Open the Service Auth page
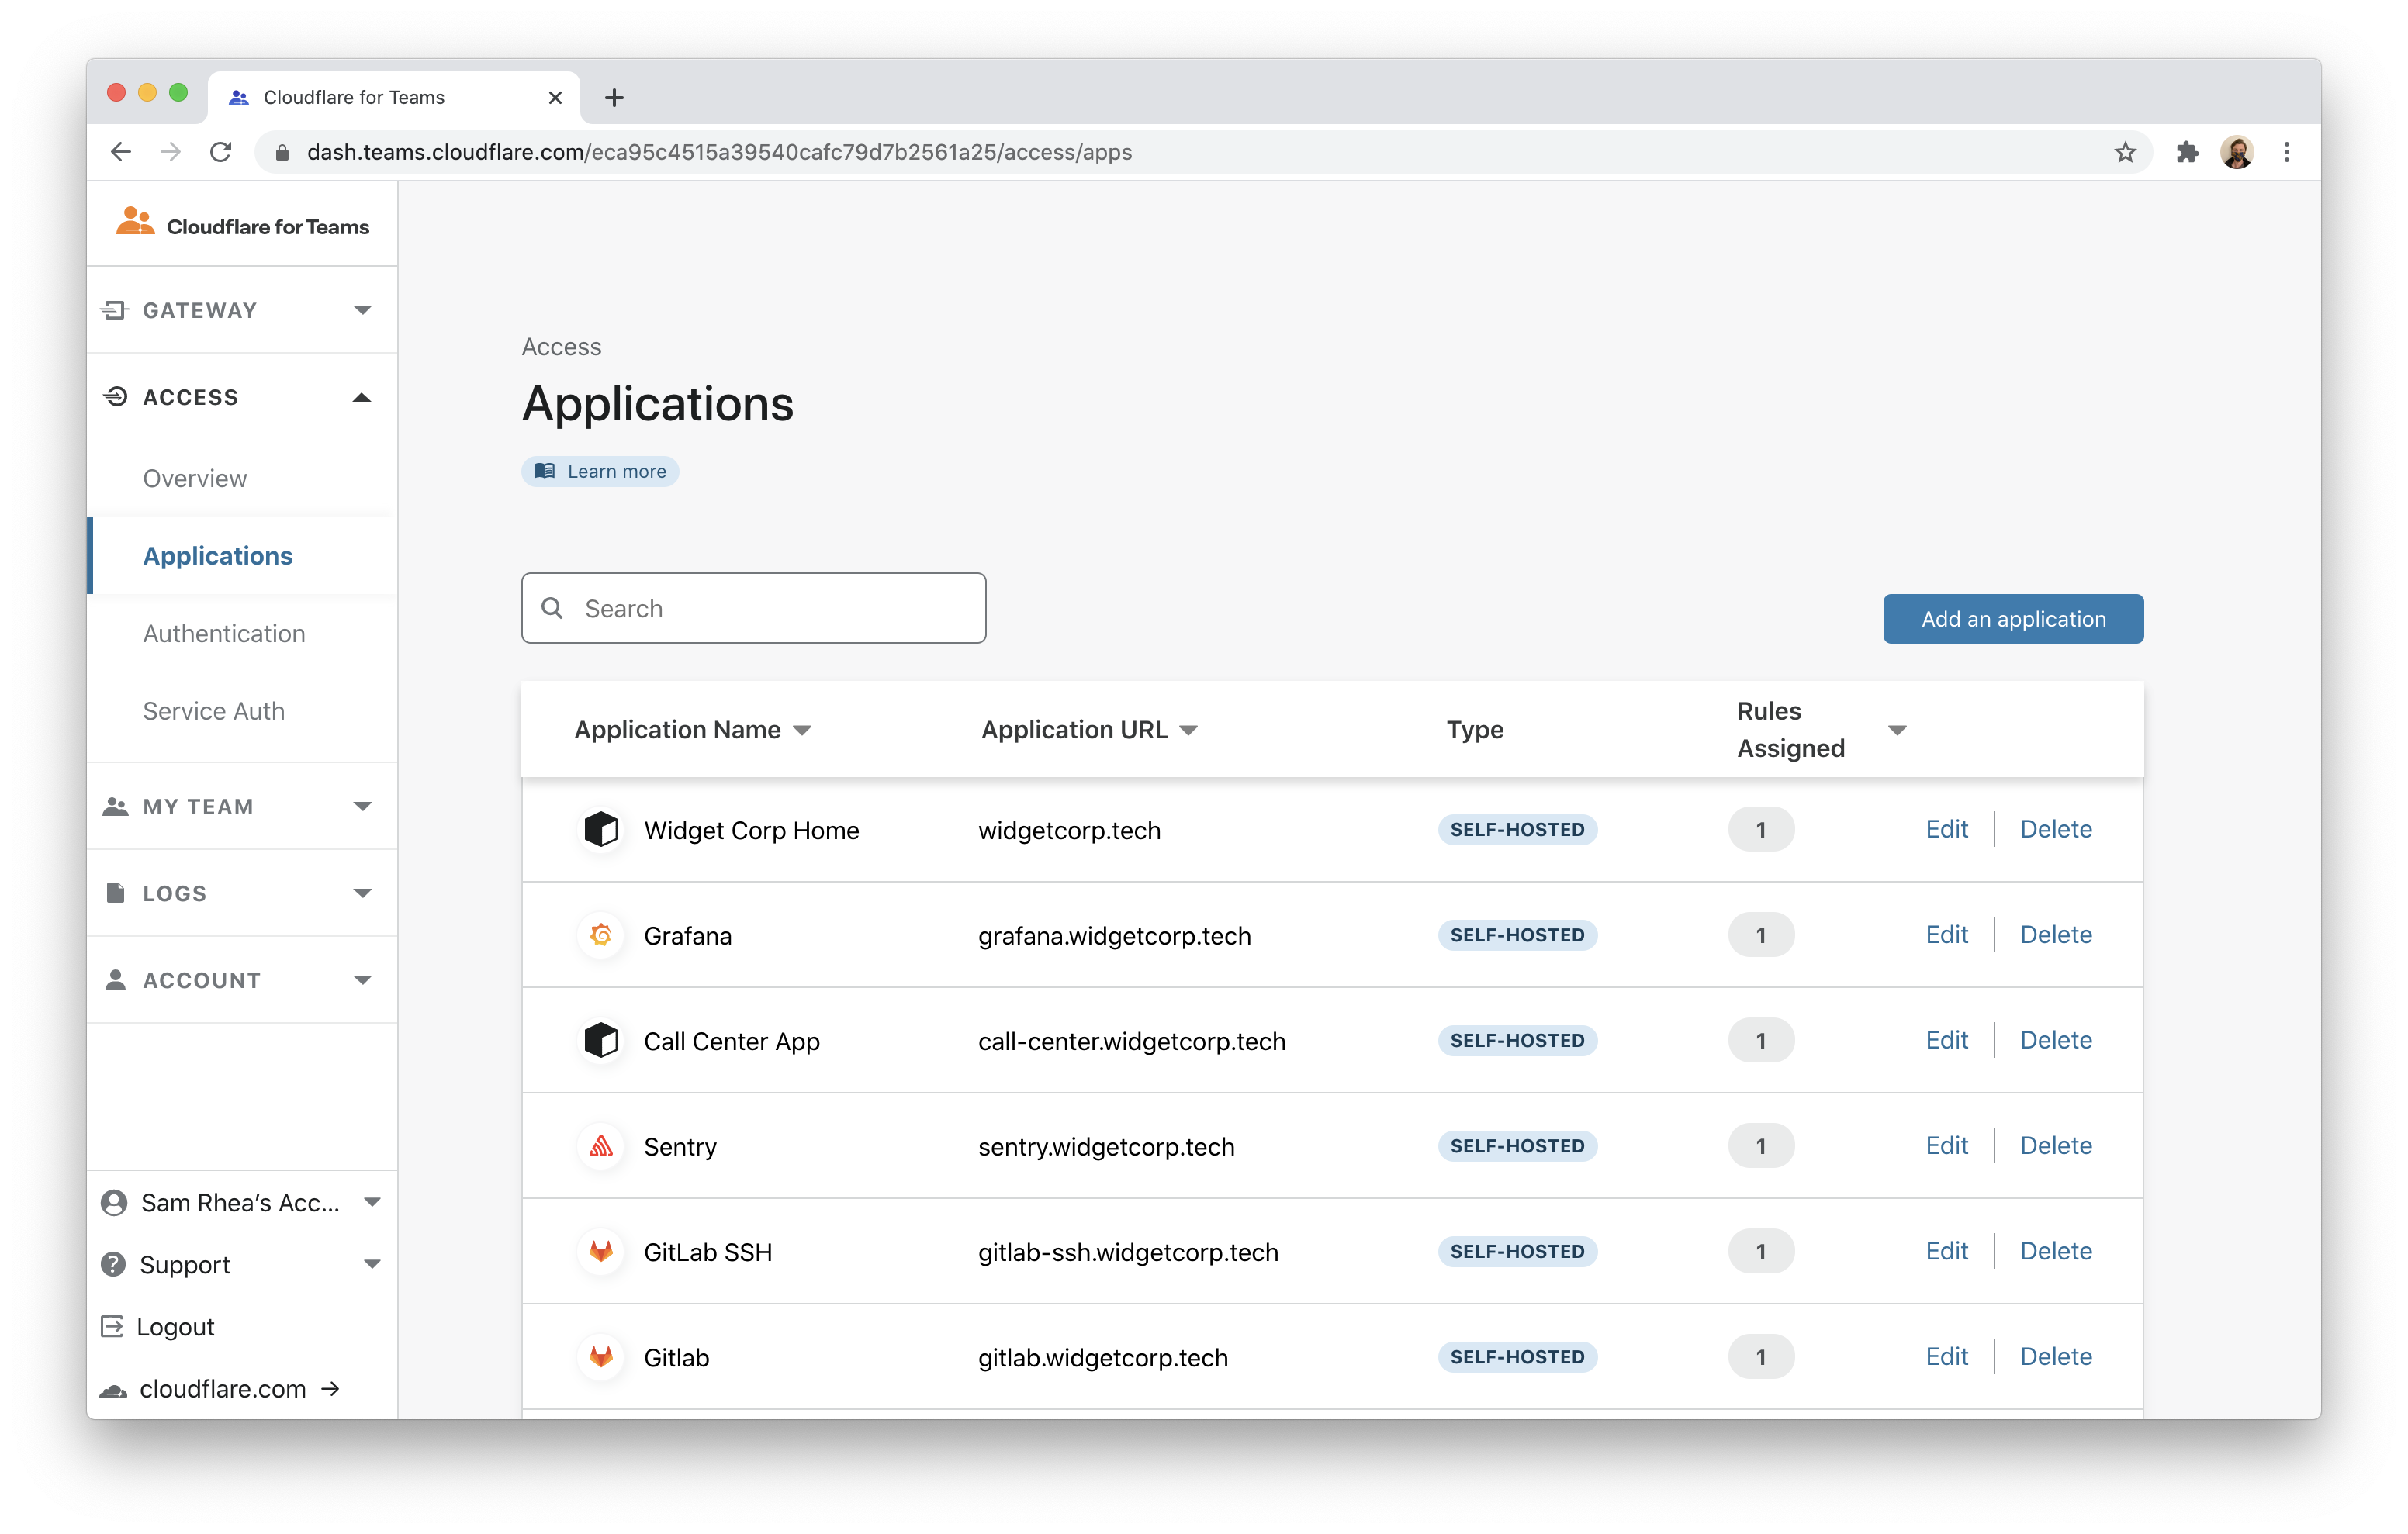 click(214, 711)
